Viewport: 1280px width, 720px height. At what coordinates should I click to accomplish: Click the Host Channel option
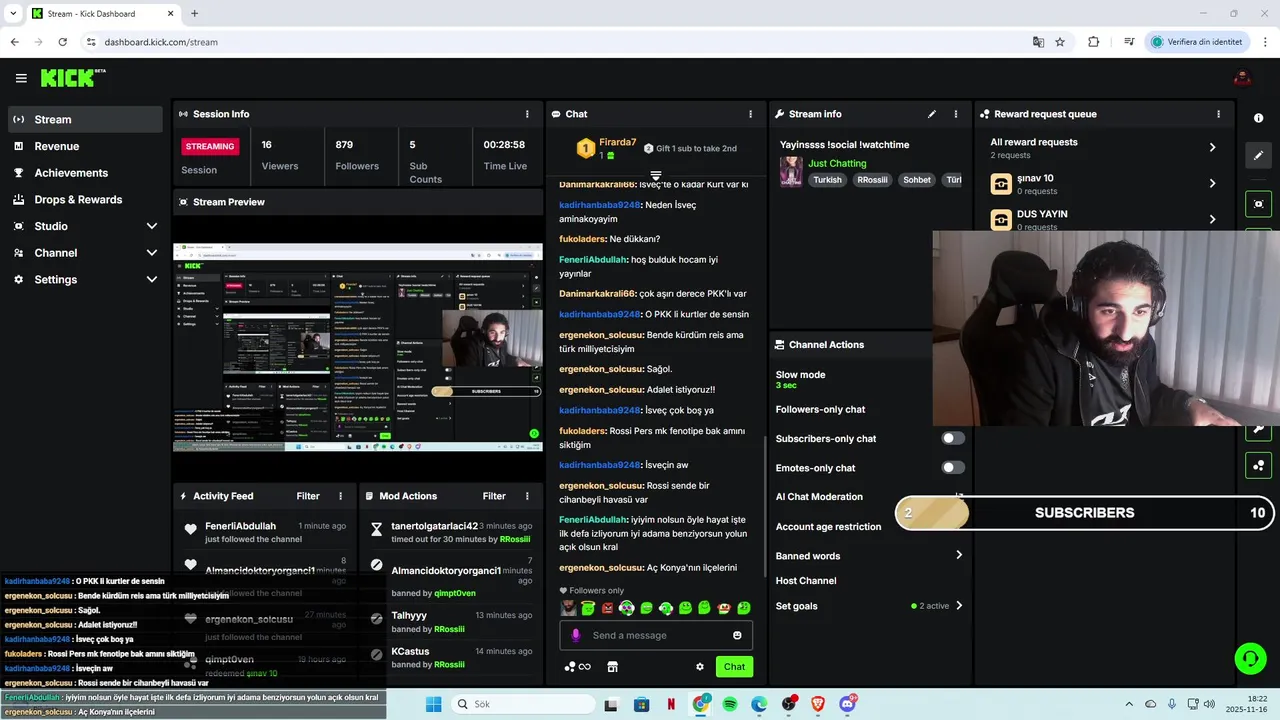(805, 580)
